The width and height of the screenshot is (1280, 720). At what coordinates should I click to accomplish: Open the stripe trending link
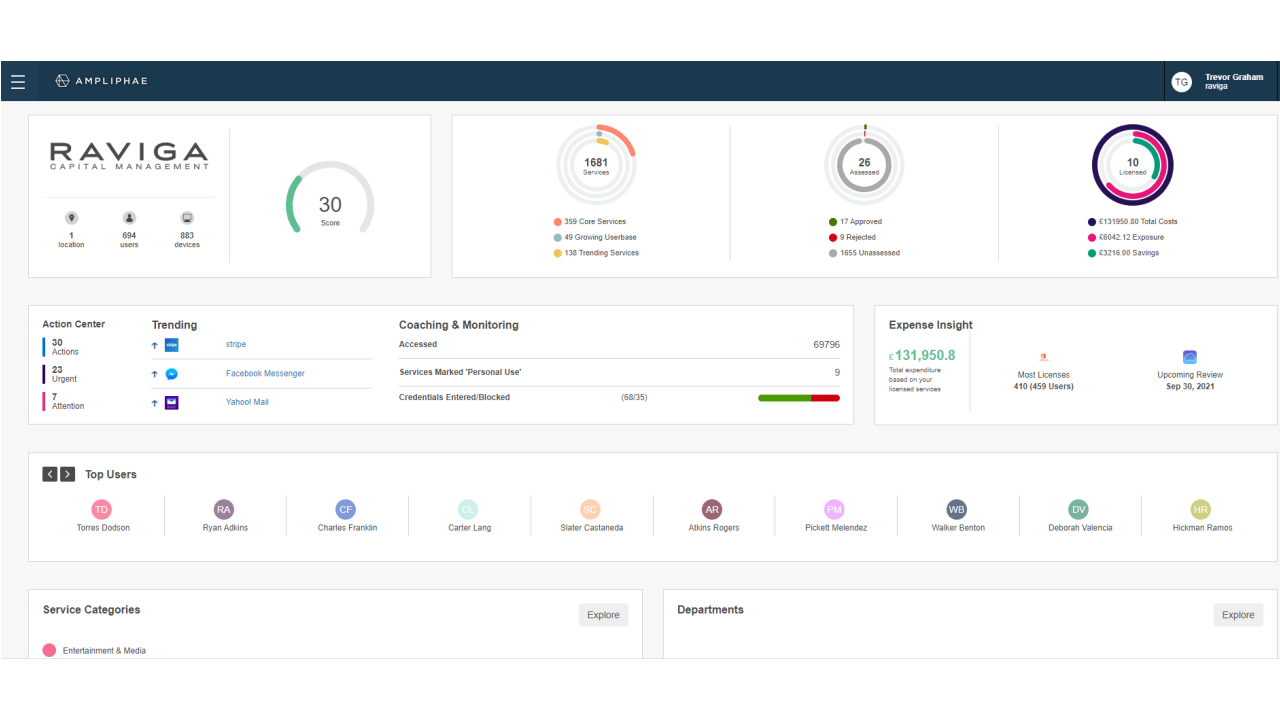236,345
